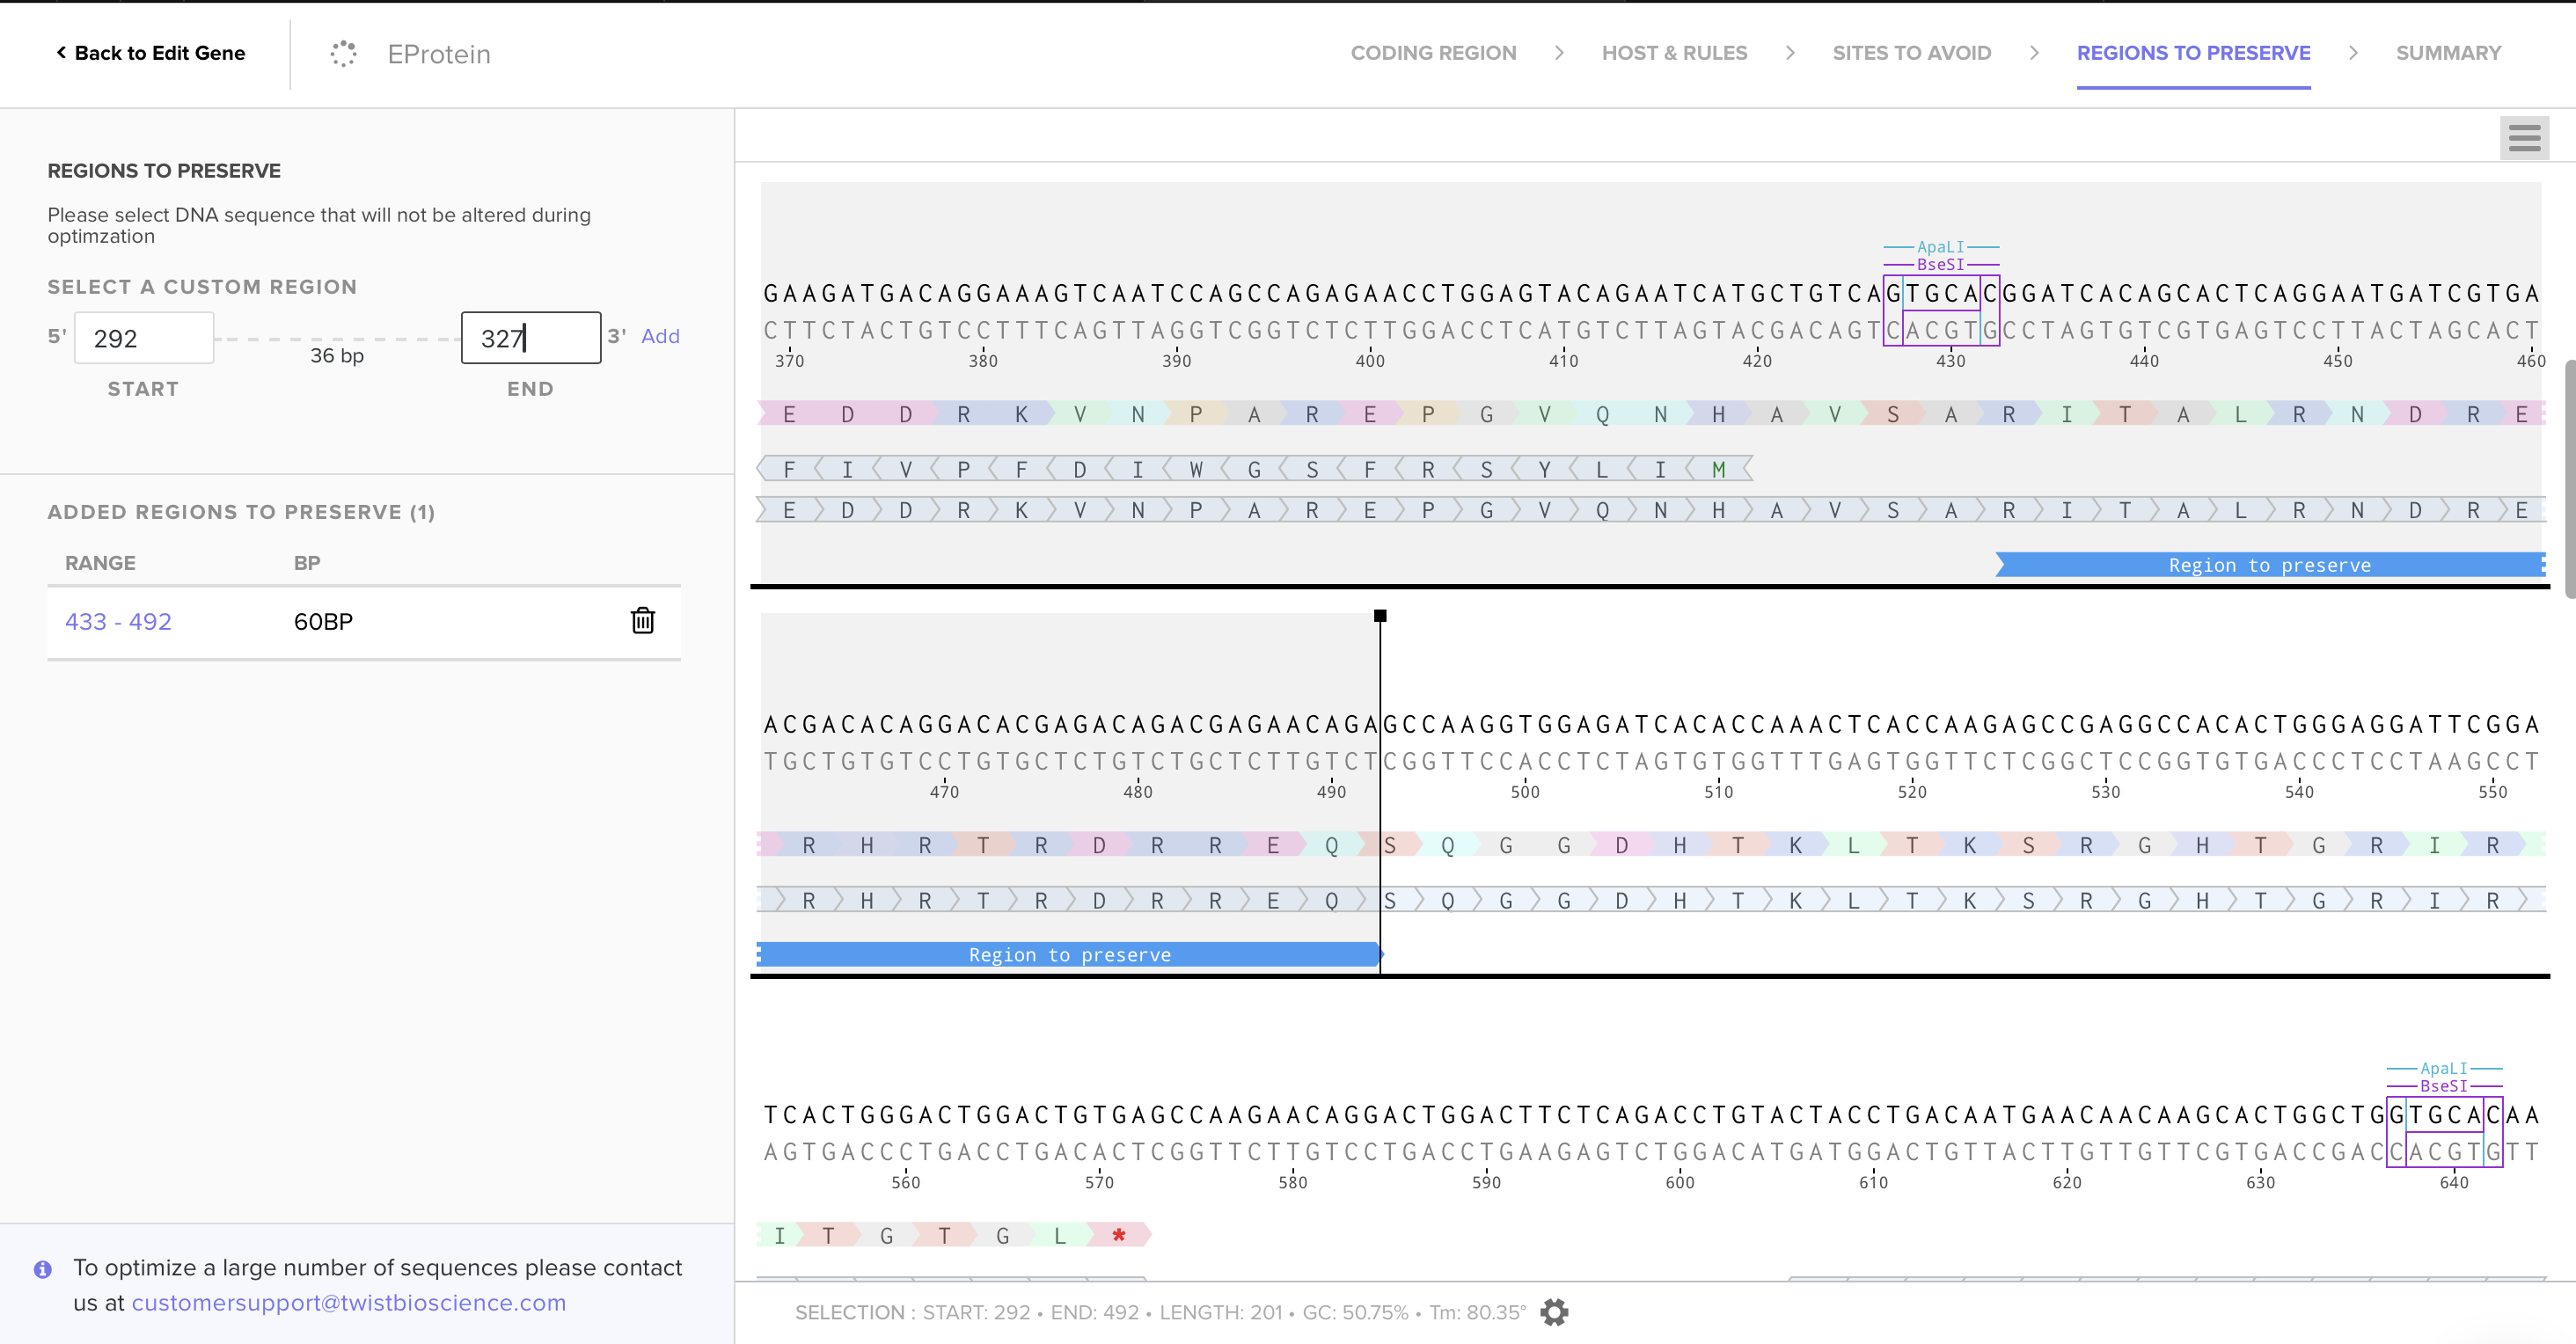The width and height of the screenshot is (2576, 1344).
Task: Select the blue Region to preserve bar
Action: pyautogui.click(x=1069, y=955)
